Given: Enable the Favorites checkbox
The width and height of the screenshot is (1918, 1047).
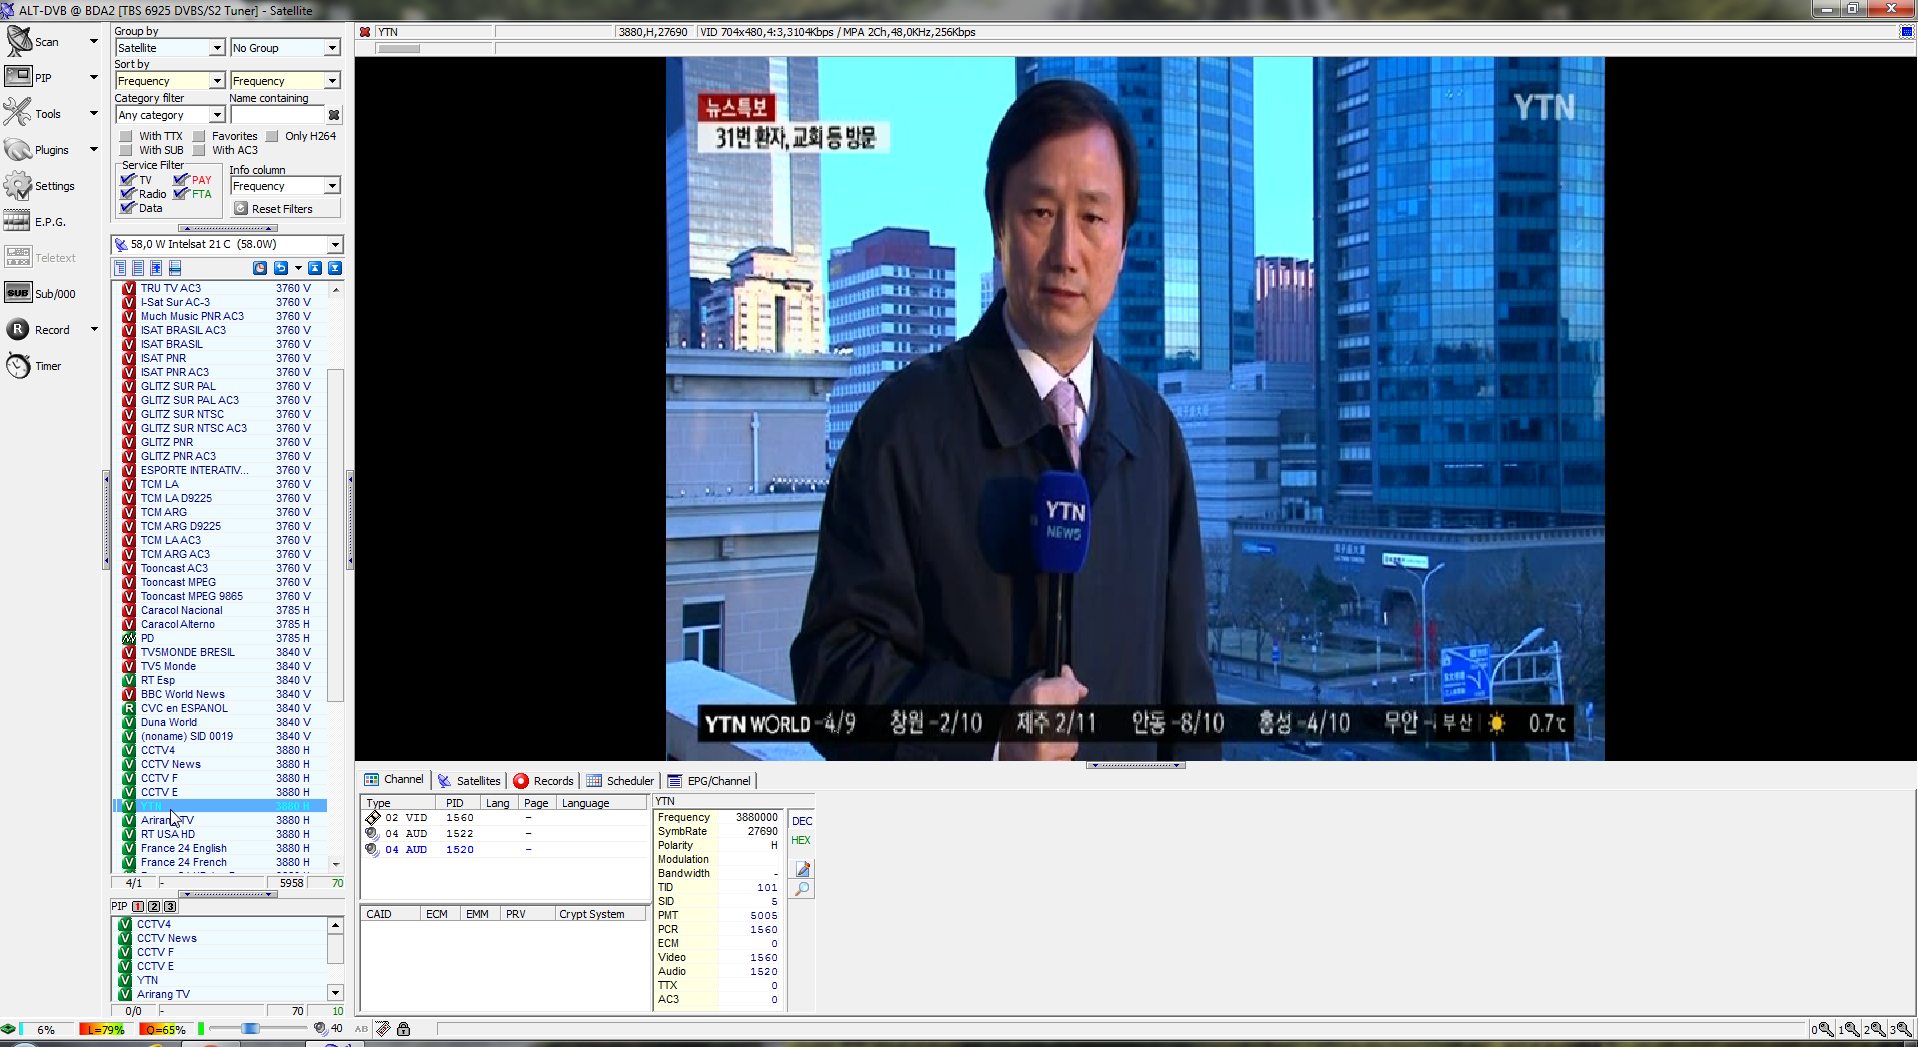Looking at the screenshot, I should [199, 136].
